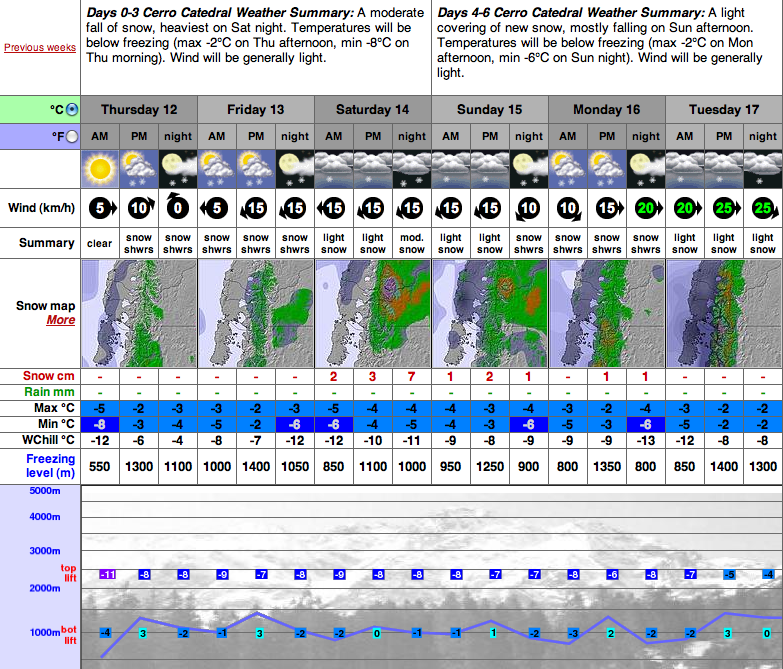Select the Thursday 12 day header
The image size is (783, 669).
[x=139, y=109]
